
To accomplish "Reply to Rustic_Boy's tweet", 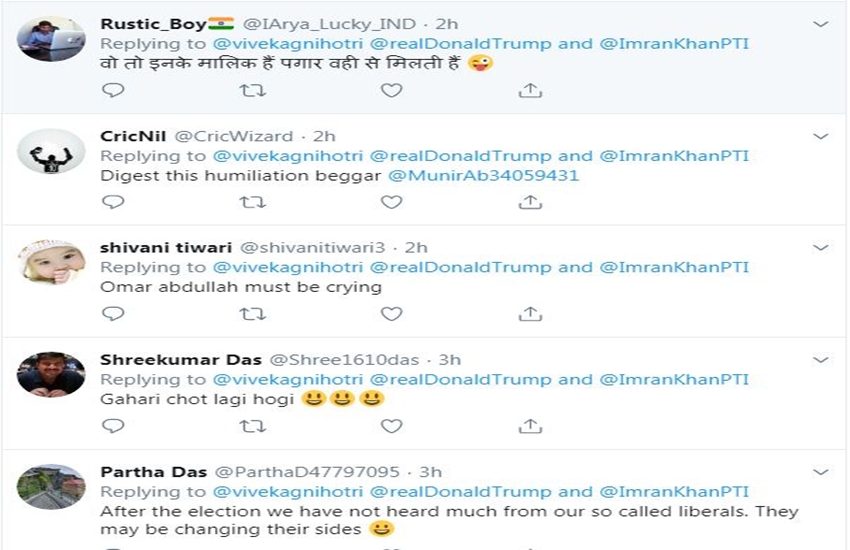I will coord(114,90).
